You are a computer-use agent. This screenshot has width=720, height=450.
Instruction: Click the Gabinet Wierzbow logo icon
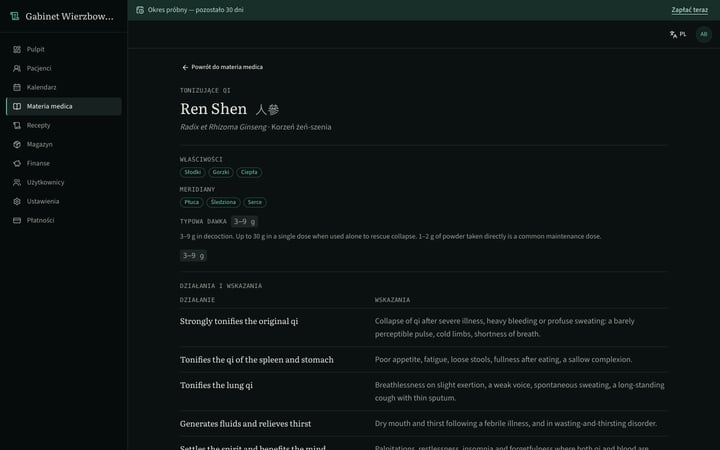point(15,16)
